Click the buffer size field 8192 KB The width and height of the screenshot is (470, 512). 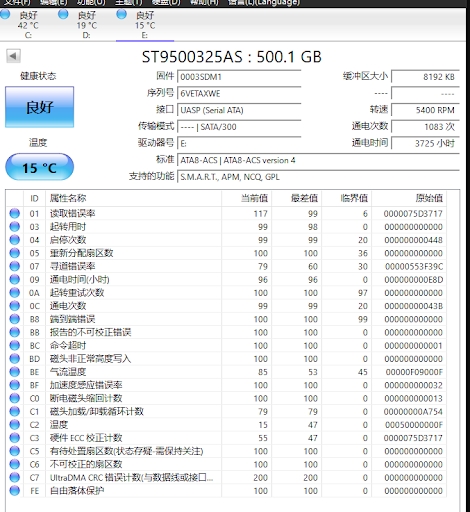tap(425, 77)
